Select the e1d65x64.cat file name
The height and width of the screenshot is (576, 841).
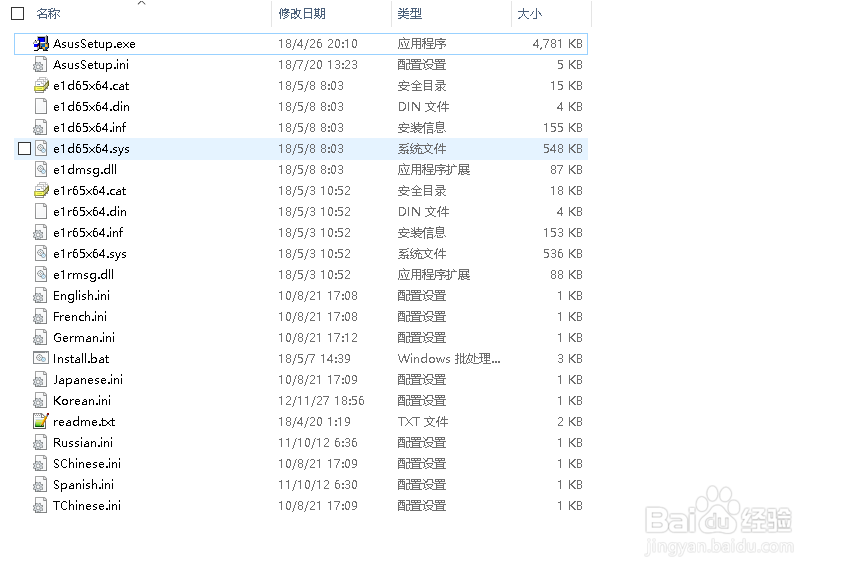(91, 86)
